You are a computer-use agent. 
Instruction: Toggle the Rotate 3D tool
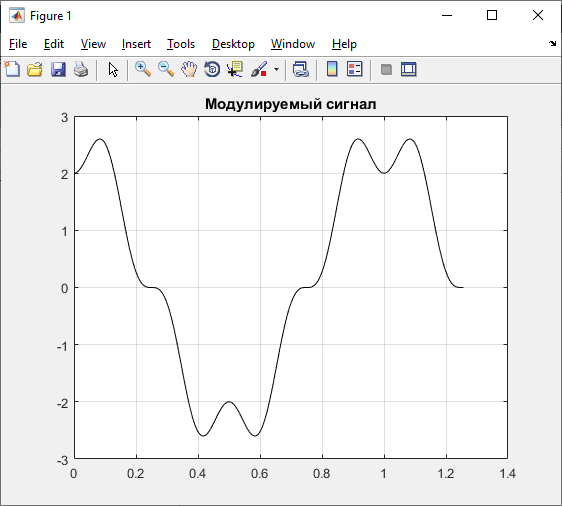(212, 69)
